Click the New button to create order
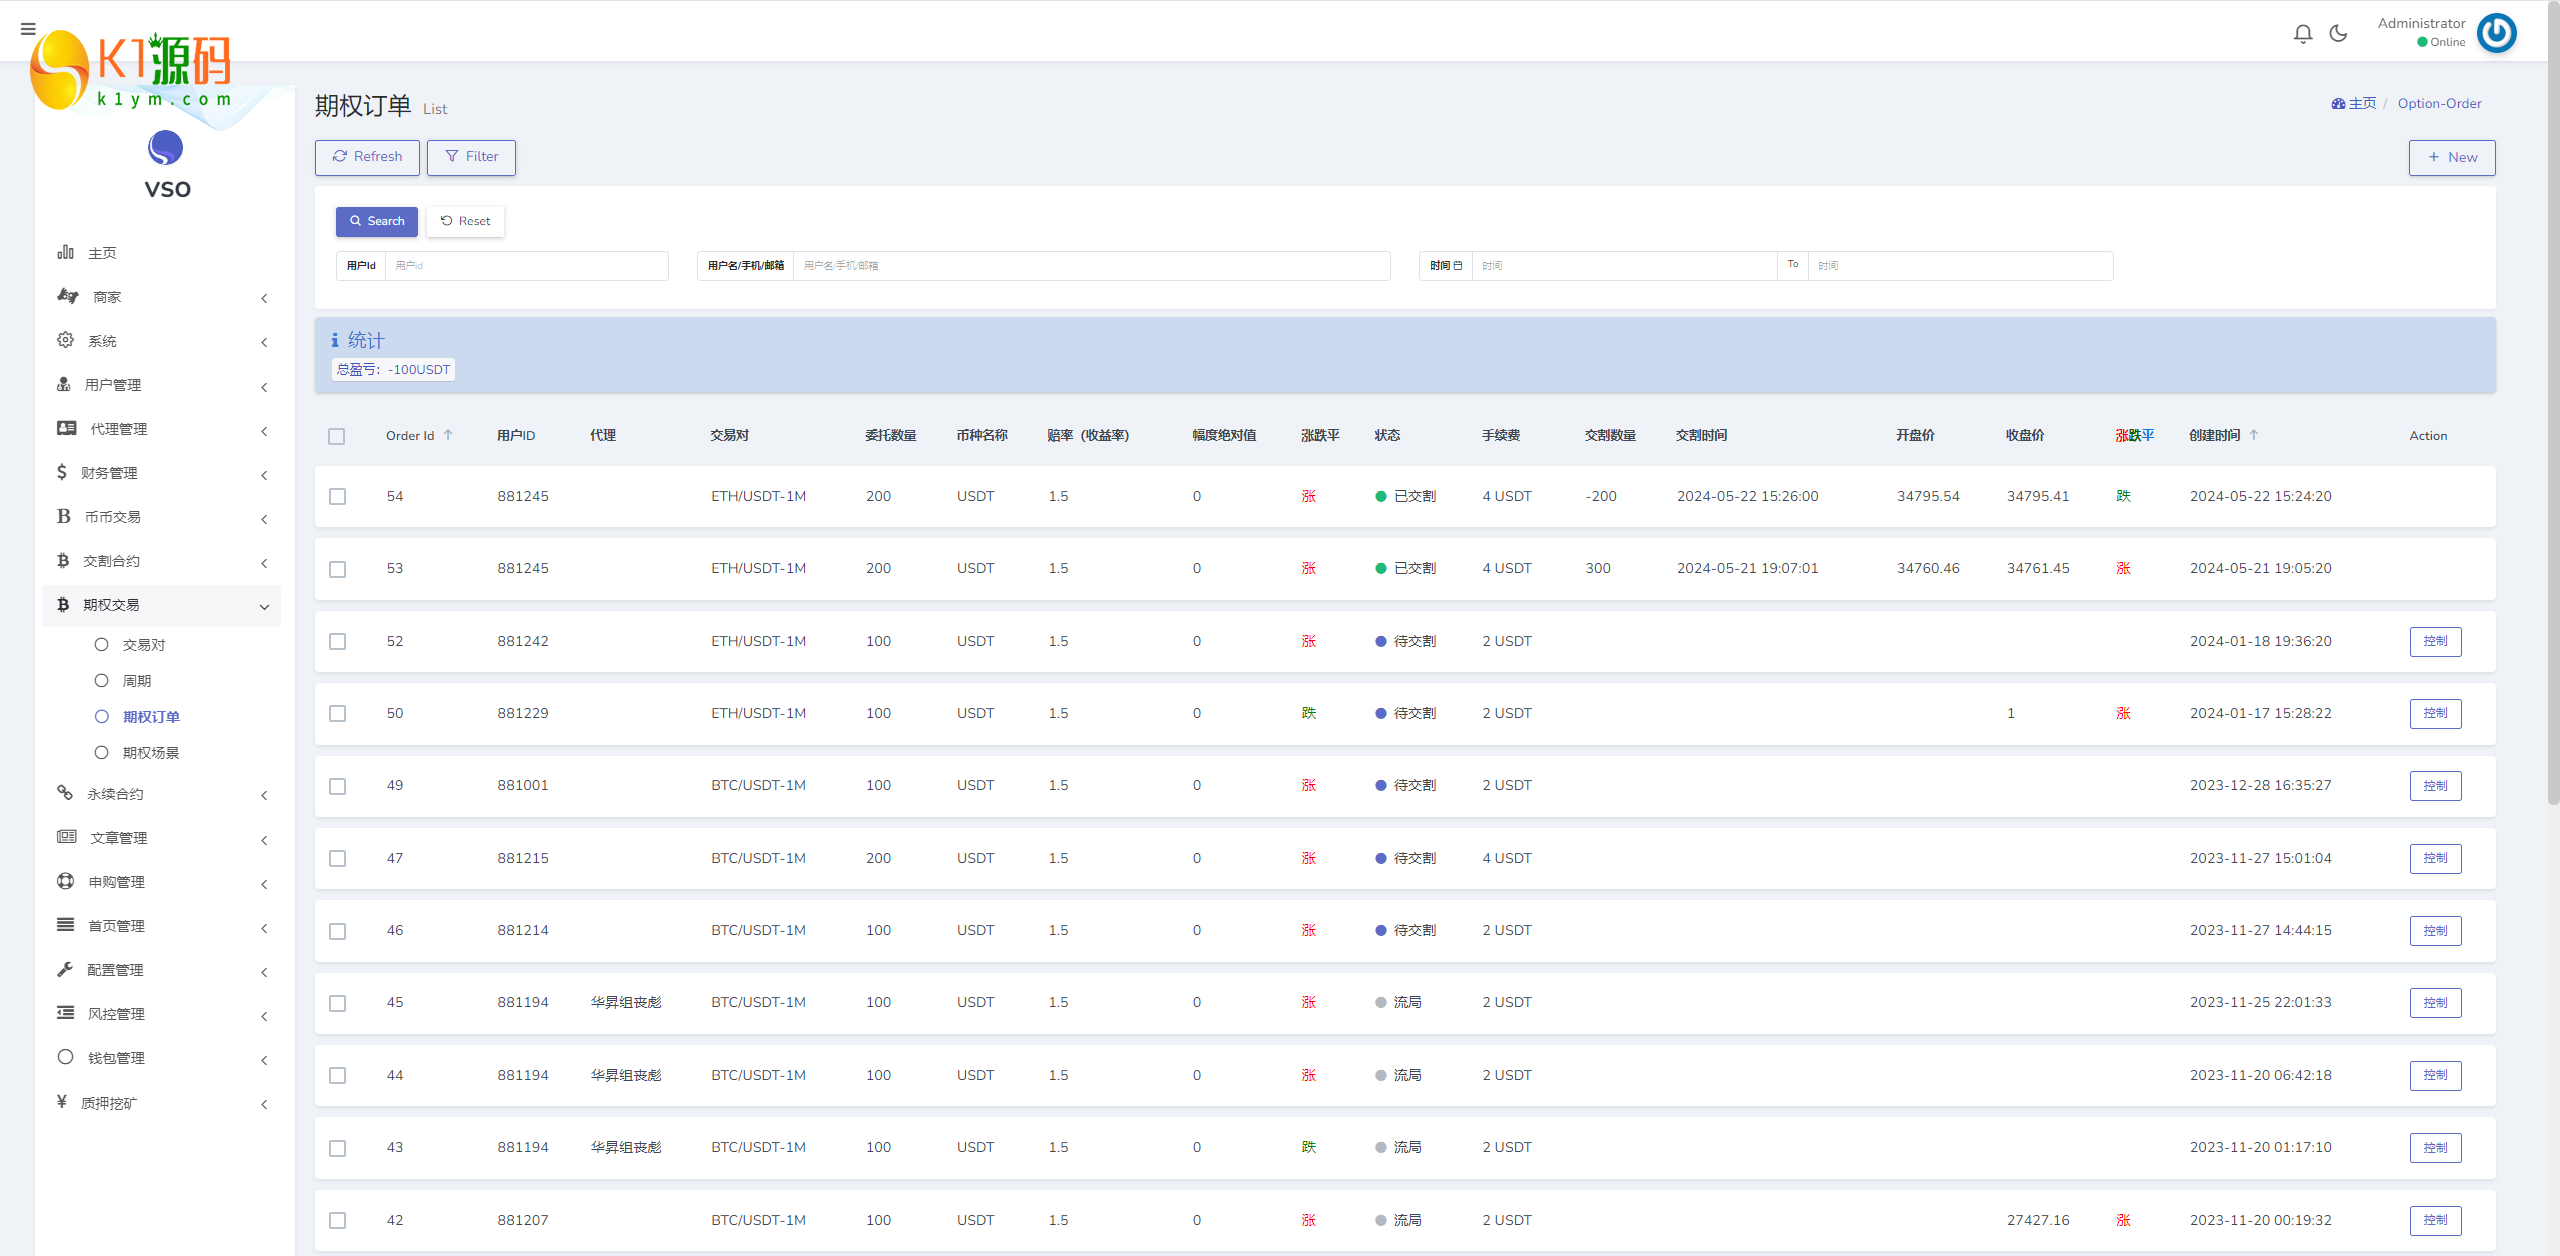This screenshot has height=1256, width=2560. (2454, 155)
